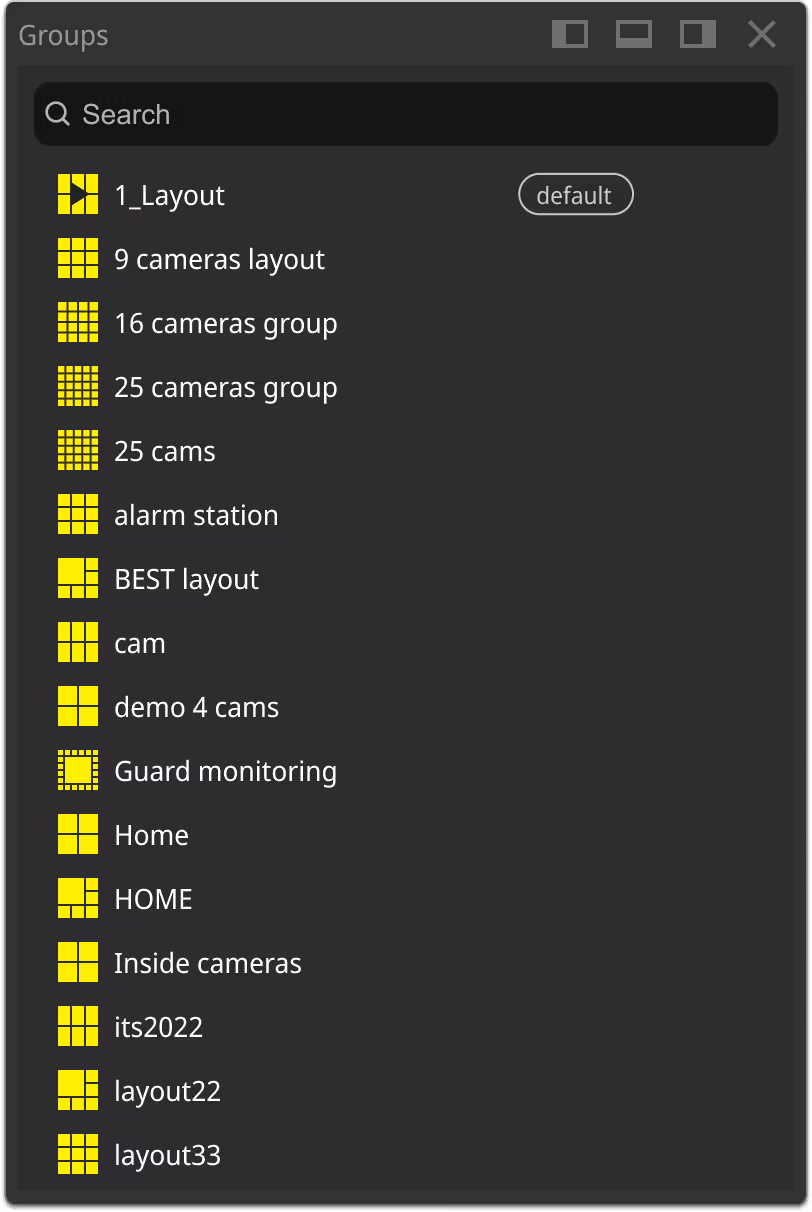Viewport: 812px width, 1212px height.
Task: Click the 1_Layout playback-style layout icon
Action: coord(77,194)
